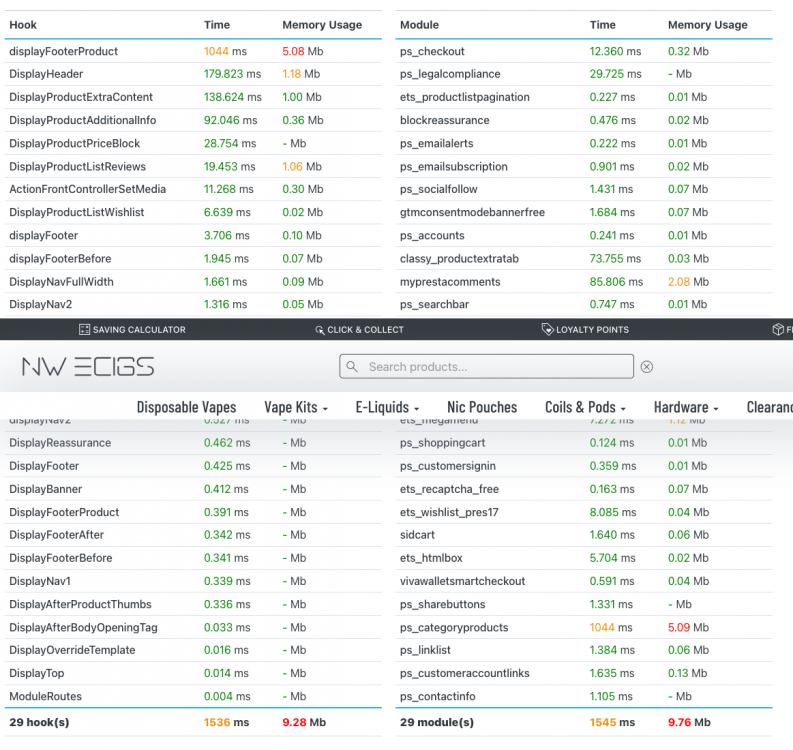This screenshot has height=750, width=793.
Task: Click the loyalty points tag icon
Action: [x=548, y=329]
